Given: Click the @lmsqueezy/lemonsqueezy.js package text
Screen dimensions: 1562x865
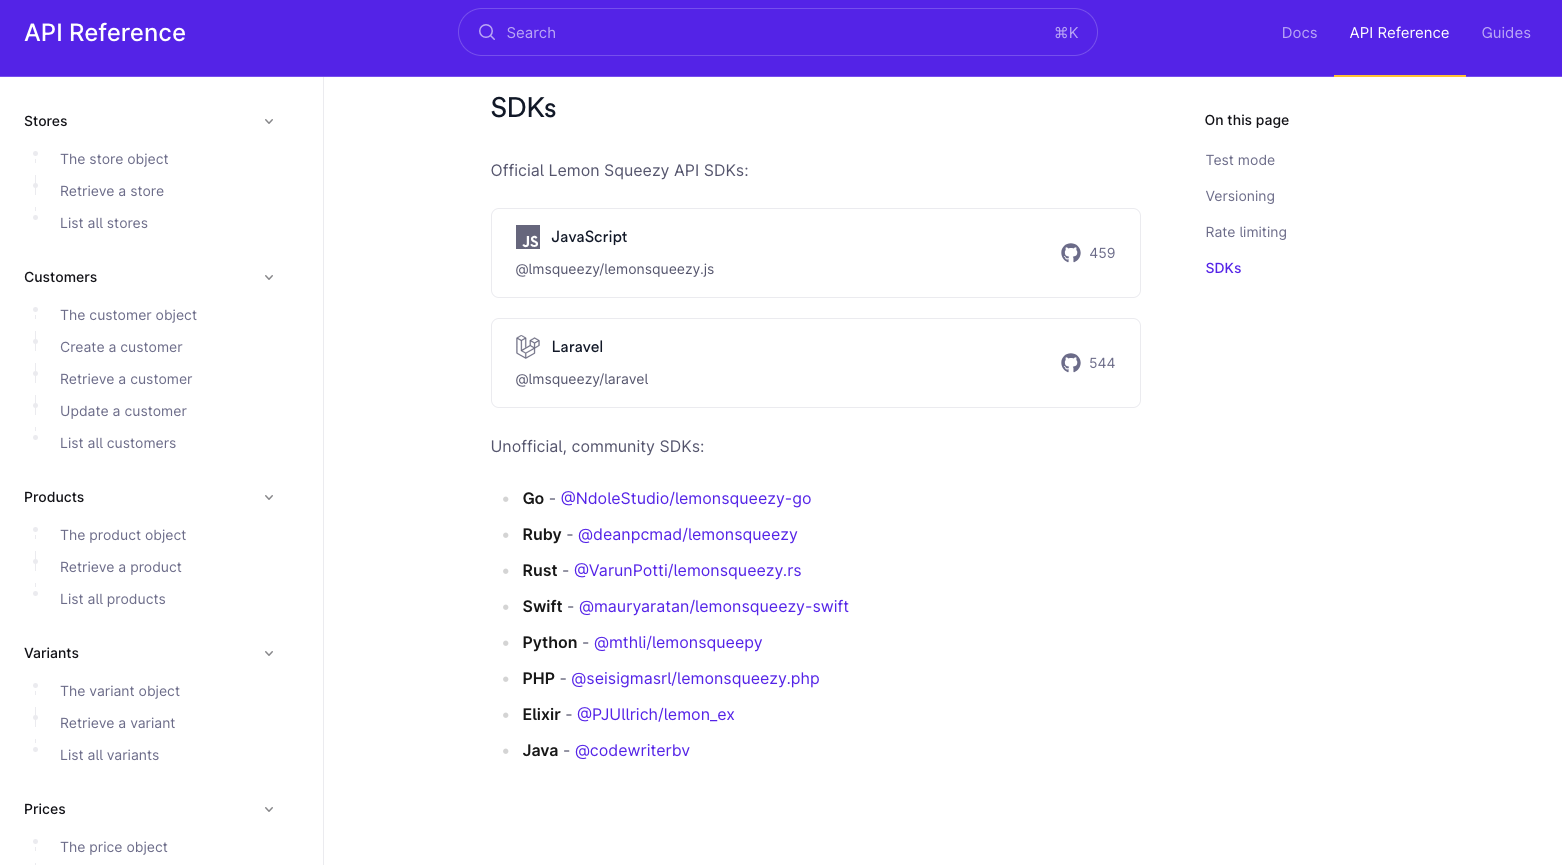Looking at the screenshot, I should [614, 269].
